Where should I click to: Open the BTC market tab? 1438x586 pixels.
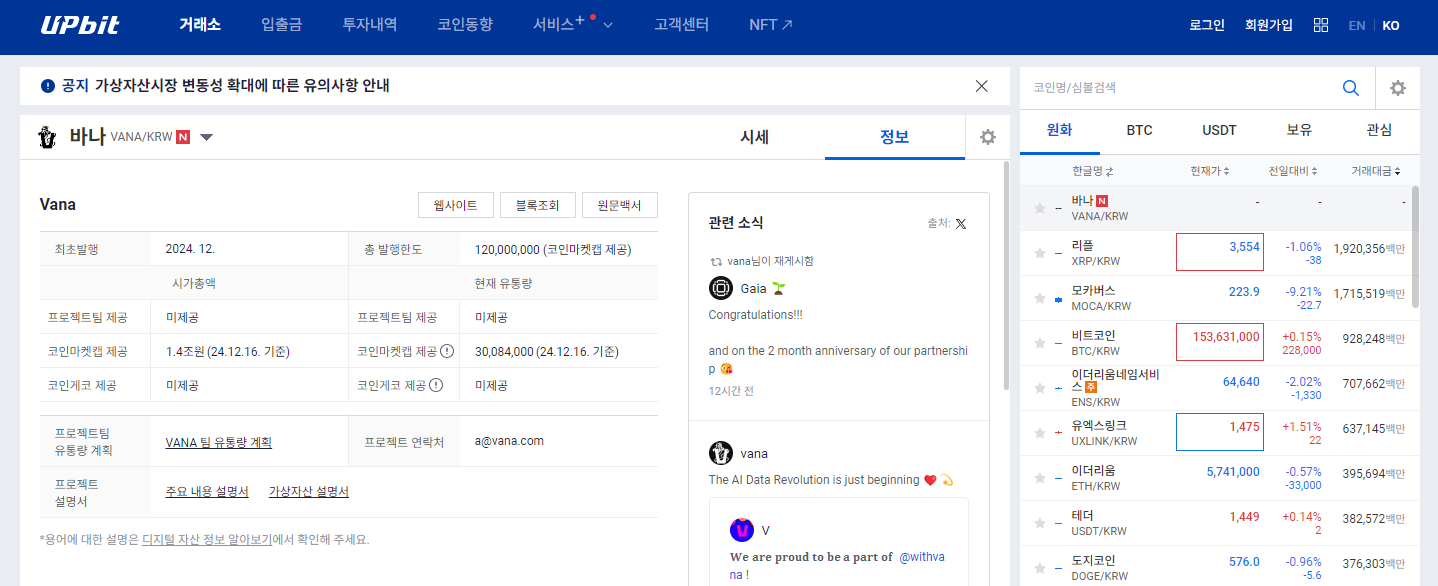[x=1139, y=130]
